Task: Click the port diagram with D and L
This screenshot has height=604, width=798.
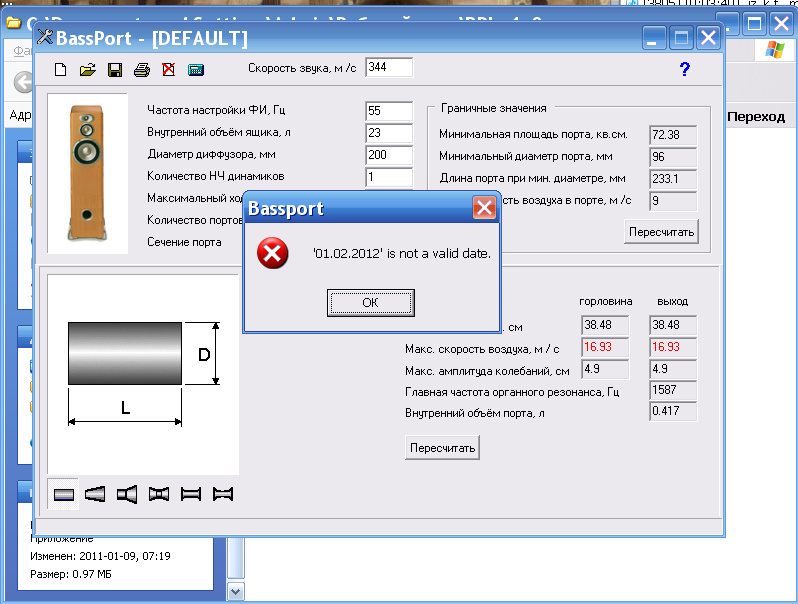Action: (x=144, y=375)
